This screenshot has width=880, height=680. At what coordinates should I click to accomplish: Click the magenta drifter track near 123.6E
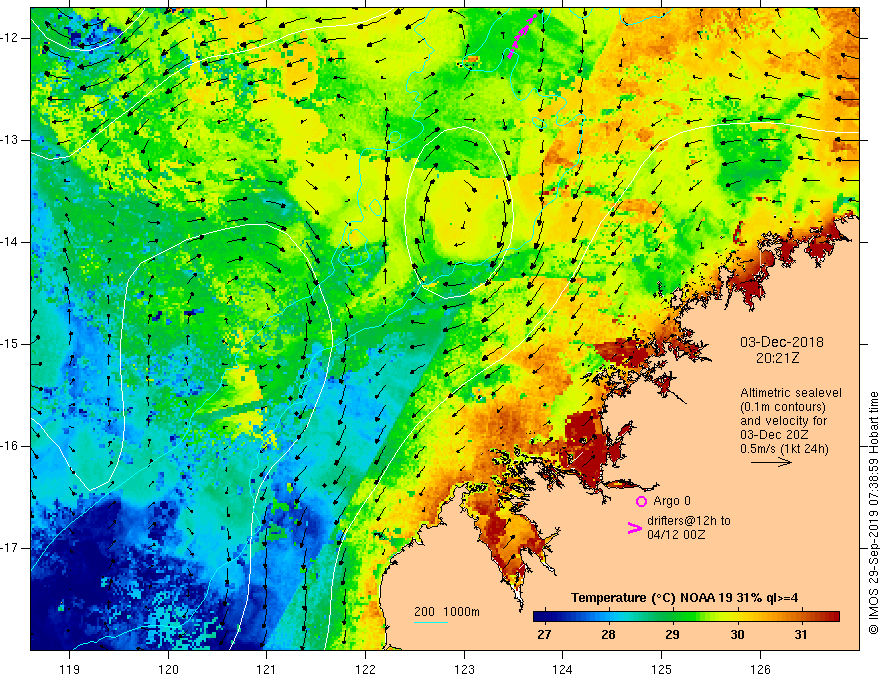[x=522, y=36]
